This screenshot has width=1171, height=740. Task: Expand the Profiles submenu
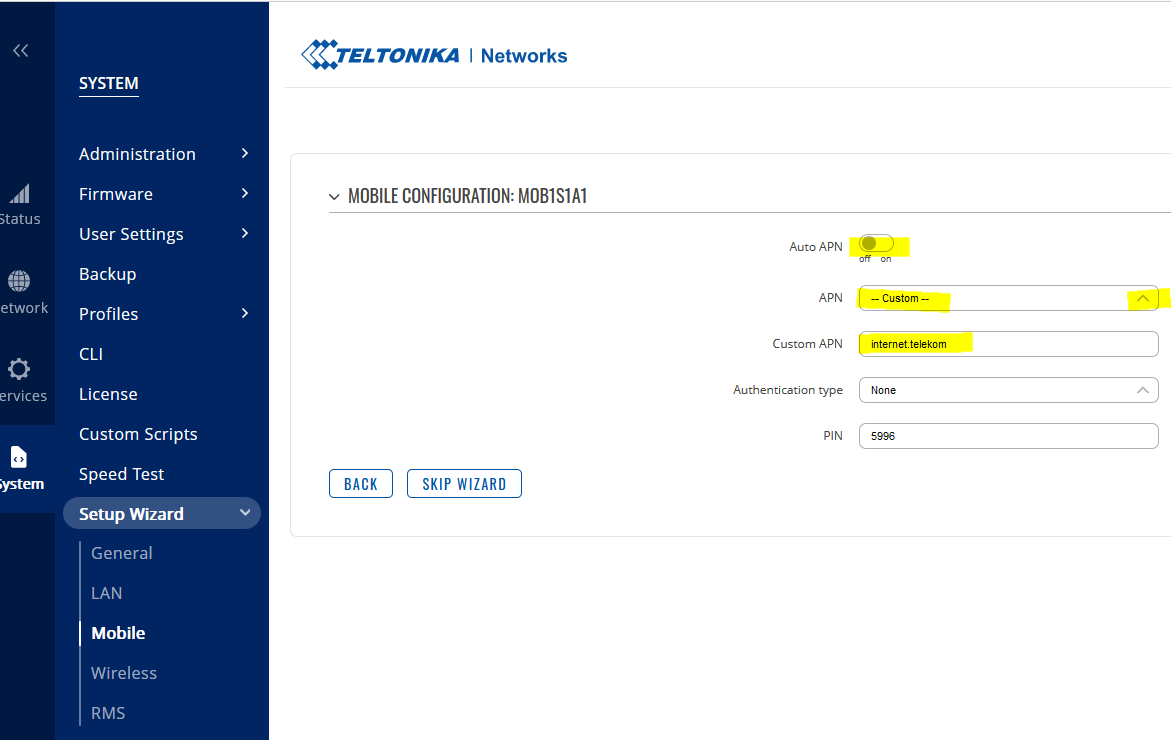tap(244, 314)
